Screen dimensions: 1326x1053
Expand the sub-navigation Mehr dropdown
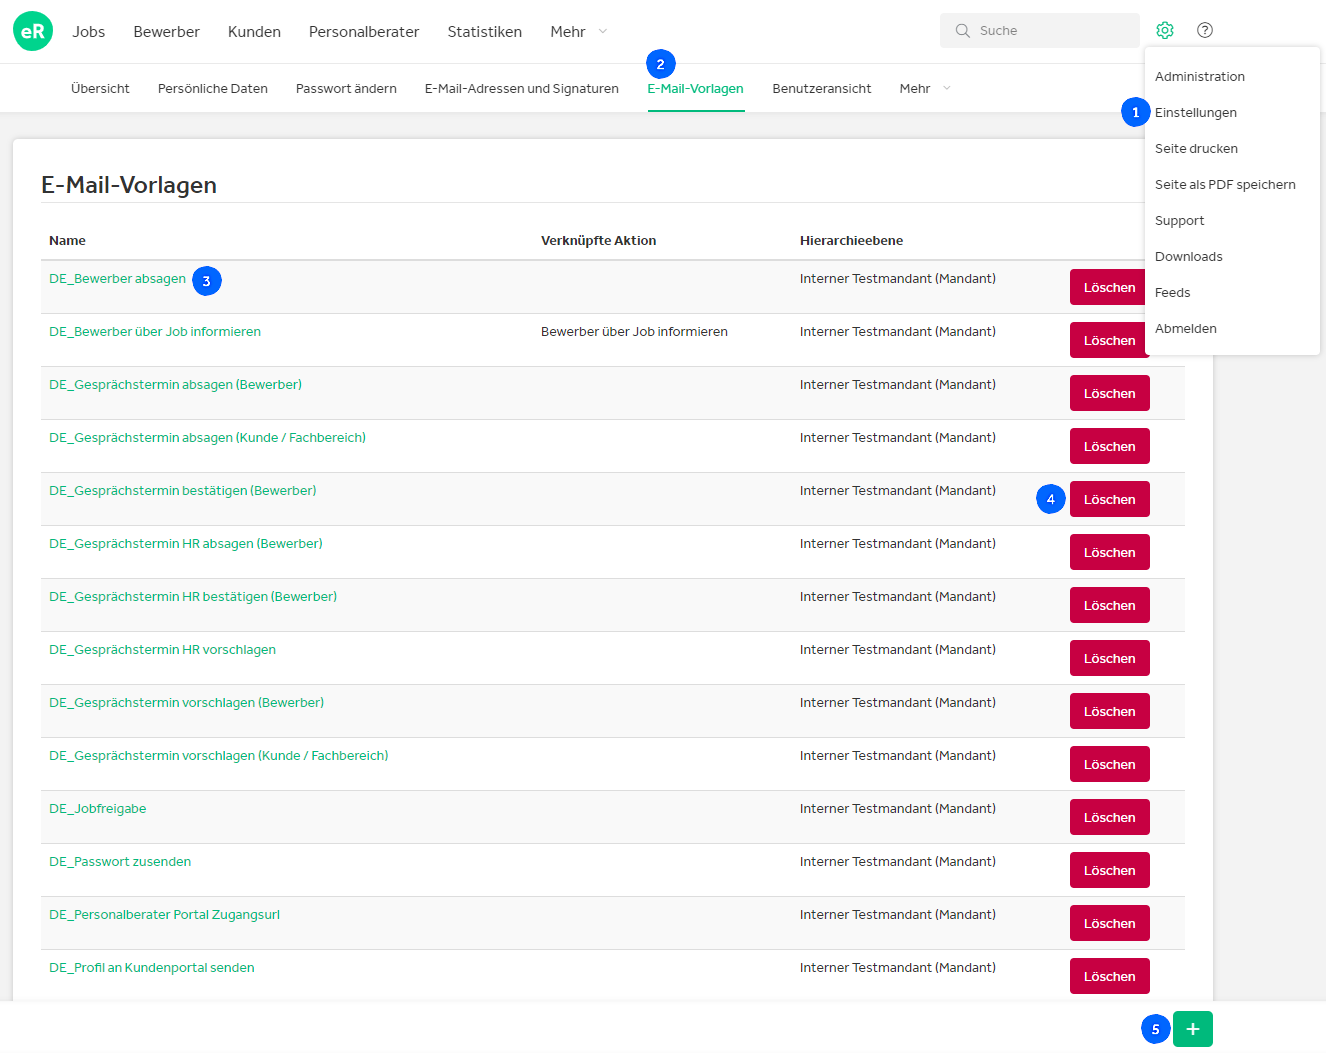925,89
